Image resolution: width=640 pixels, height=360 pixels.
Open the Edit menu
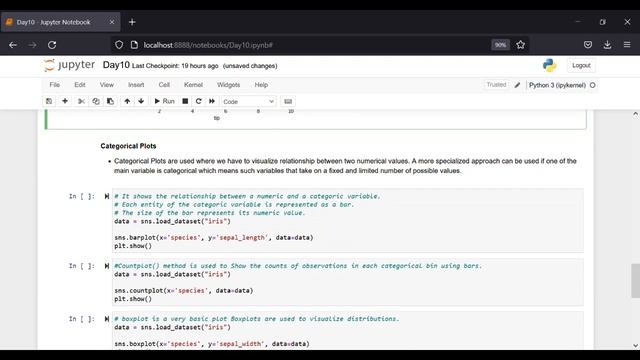pyautogui.click(x=80, y=85)
